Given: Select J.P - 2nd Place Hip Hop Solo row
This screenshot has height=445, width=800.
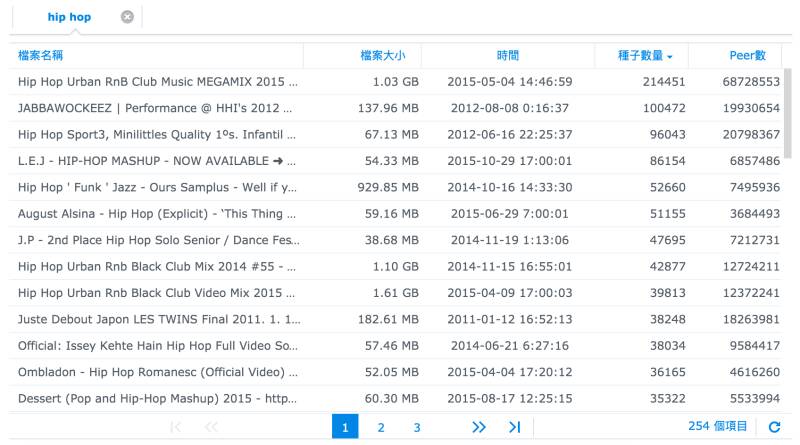Looking at the screenshot, I should pyautogui.click(x=395, y=240).
